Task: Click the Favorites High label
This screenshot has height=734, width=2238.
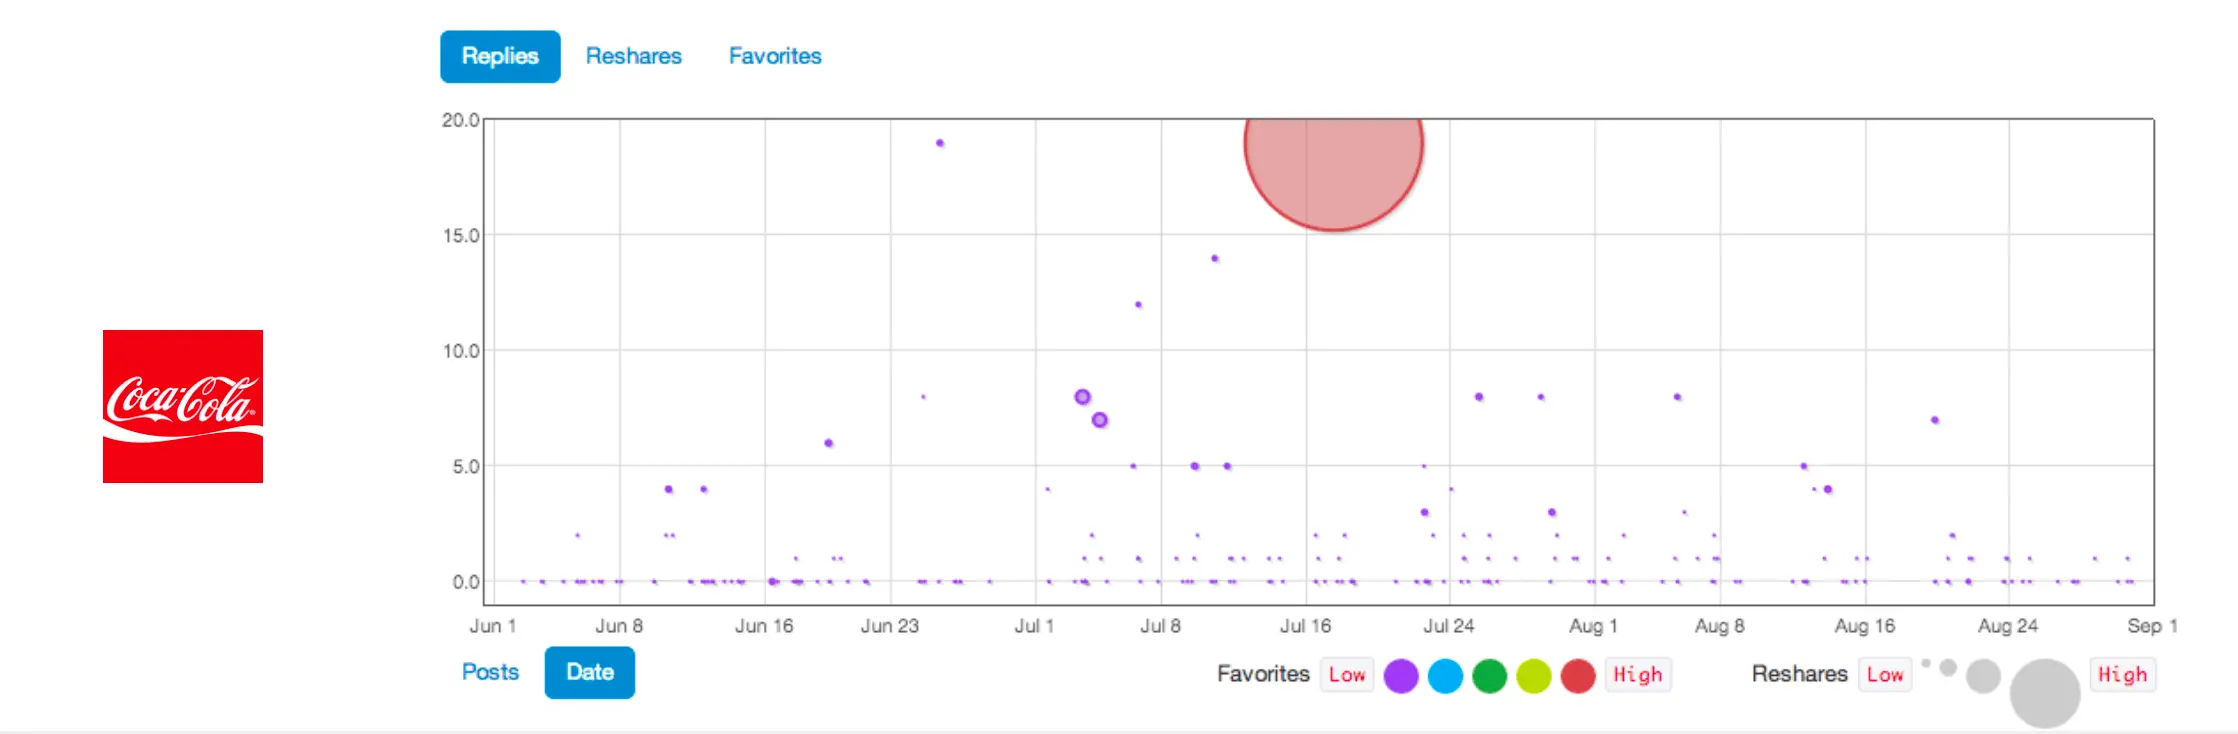Action: click(1637, 675)
